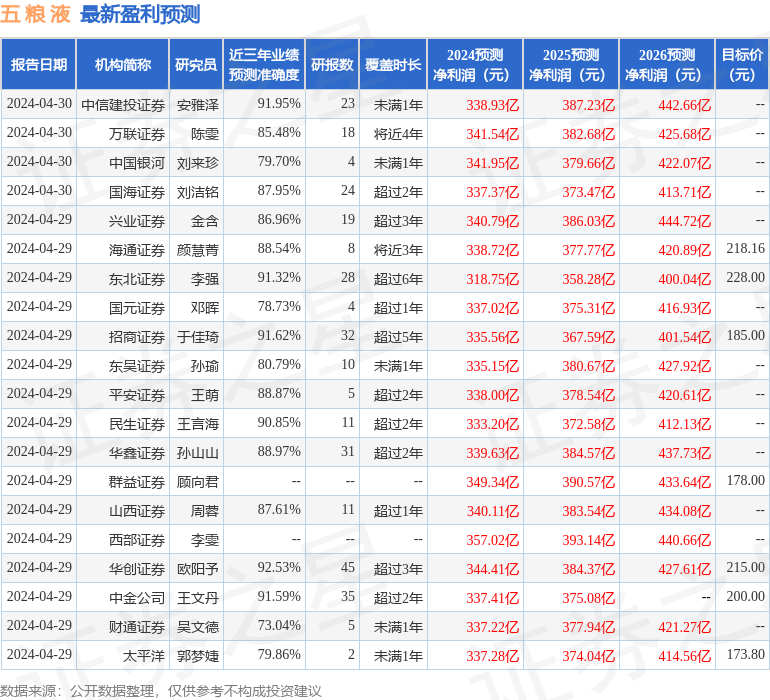Click researcher name 王言海
The image size is (770, 700).
(x=197, y=424)
